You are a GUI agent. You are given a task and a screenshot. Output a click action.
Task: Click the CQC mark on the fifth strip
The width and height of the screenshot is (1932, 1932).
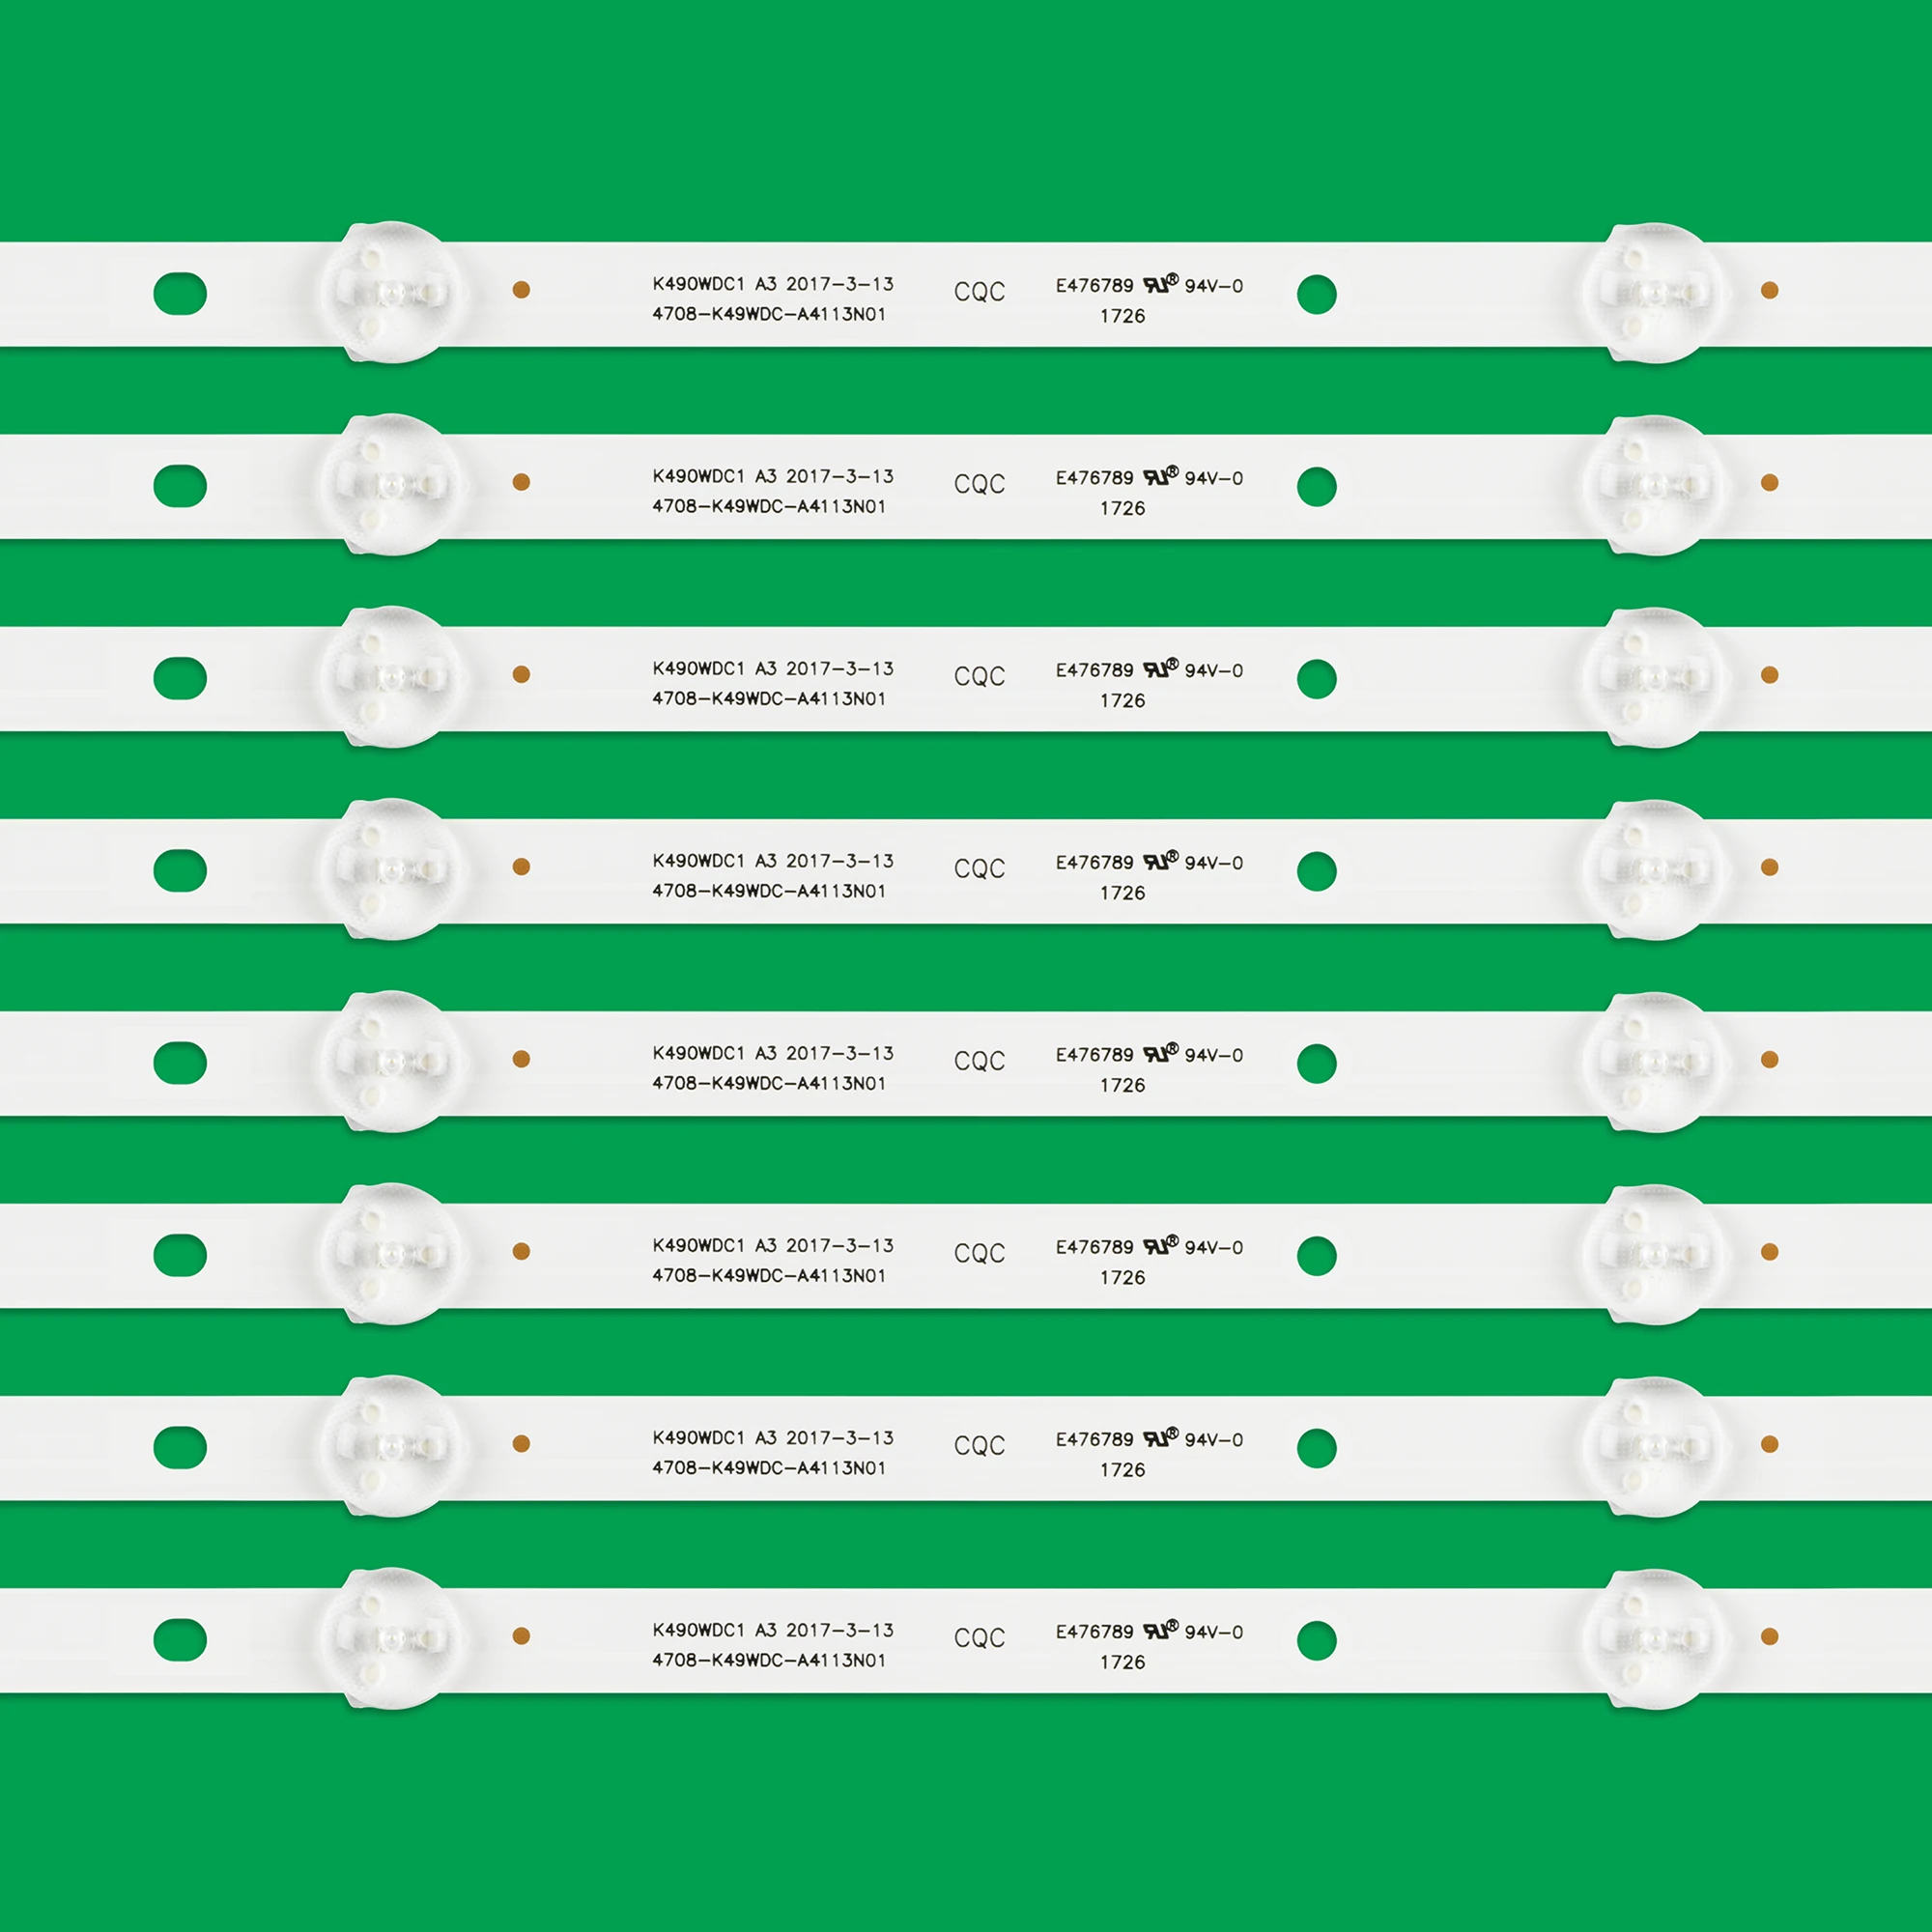[x=979, y=1061]
